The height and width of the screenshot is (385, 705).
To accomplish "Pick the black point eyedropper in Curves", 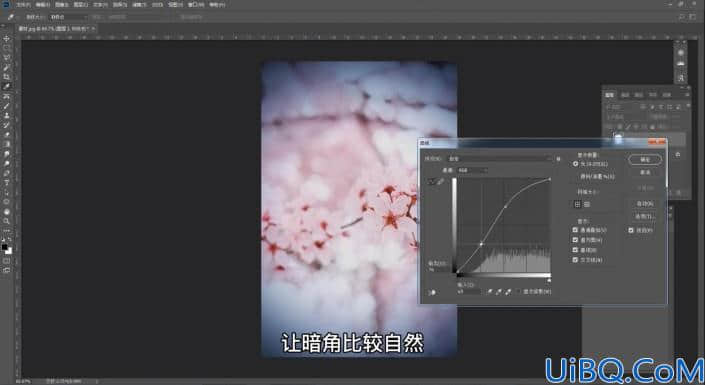I will (490, 292).
